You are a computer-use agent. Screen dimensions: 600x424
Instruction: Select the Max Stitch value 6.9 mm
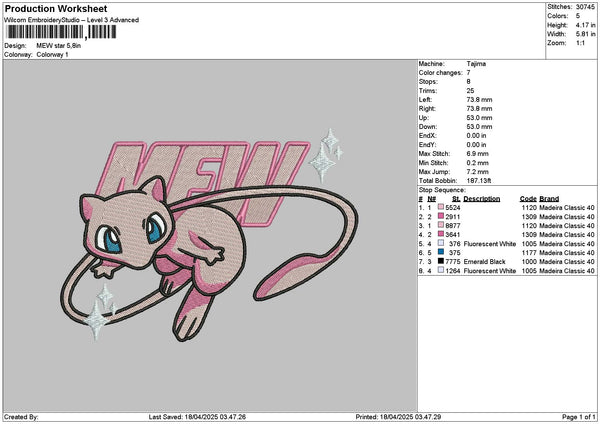pyautogui.click(x=478, y=153)
